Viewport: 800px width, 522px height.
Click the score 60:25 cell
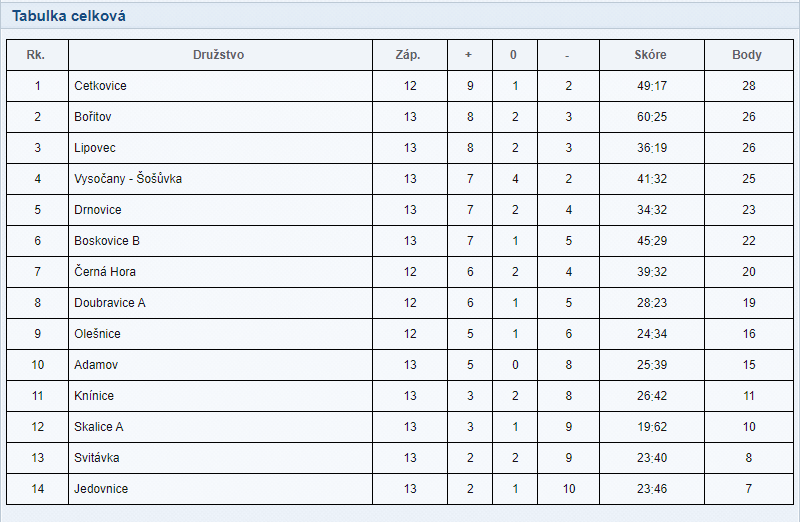tap(652, 117)
